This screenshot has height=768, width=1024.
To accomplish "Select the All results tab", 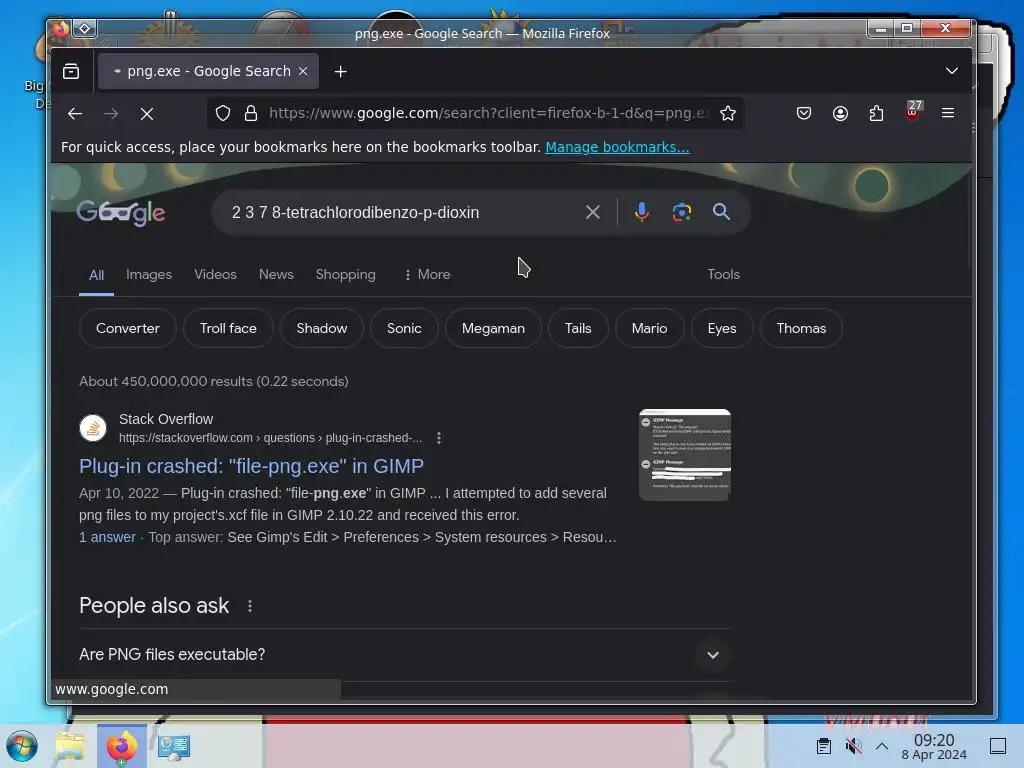I will point(97,275).
